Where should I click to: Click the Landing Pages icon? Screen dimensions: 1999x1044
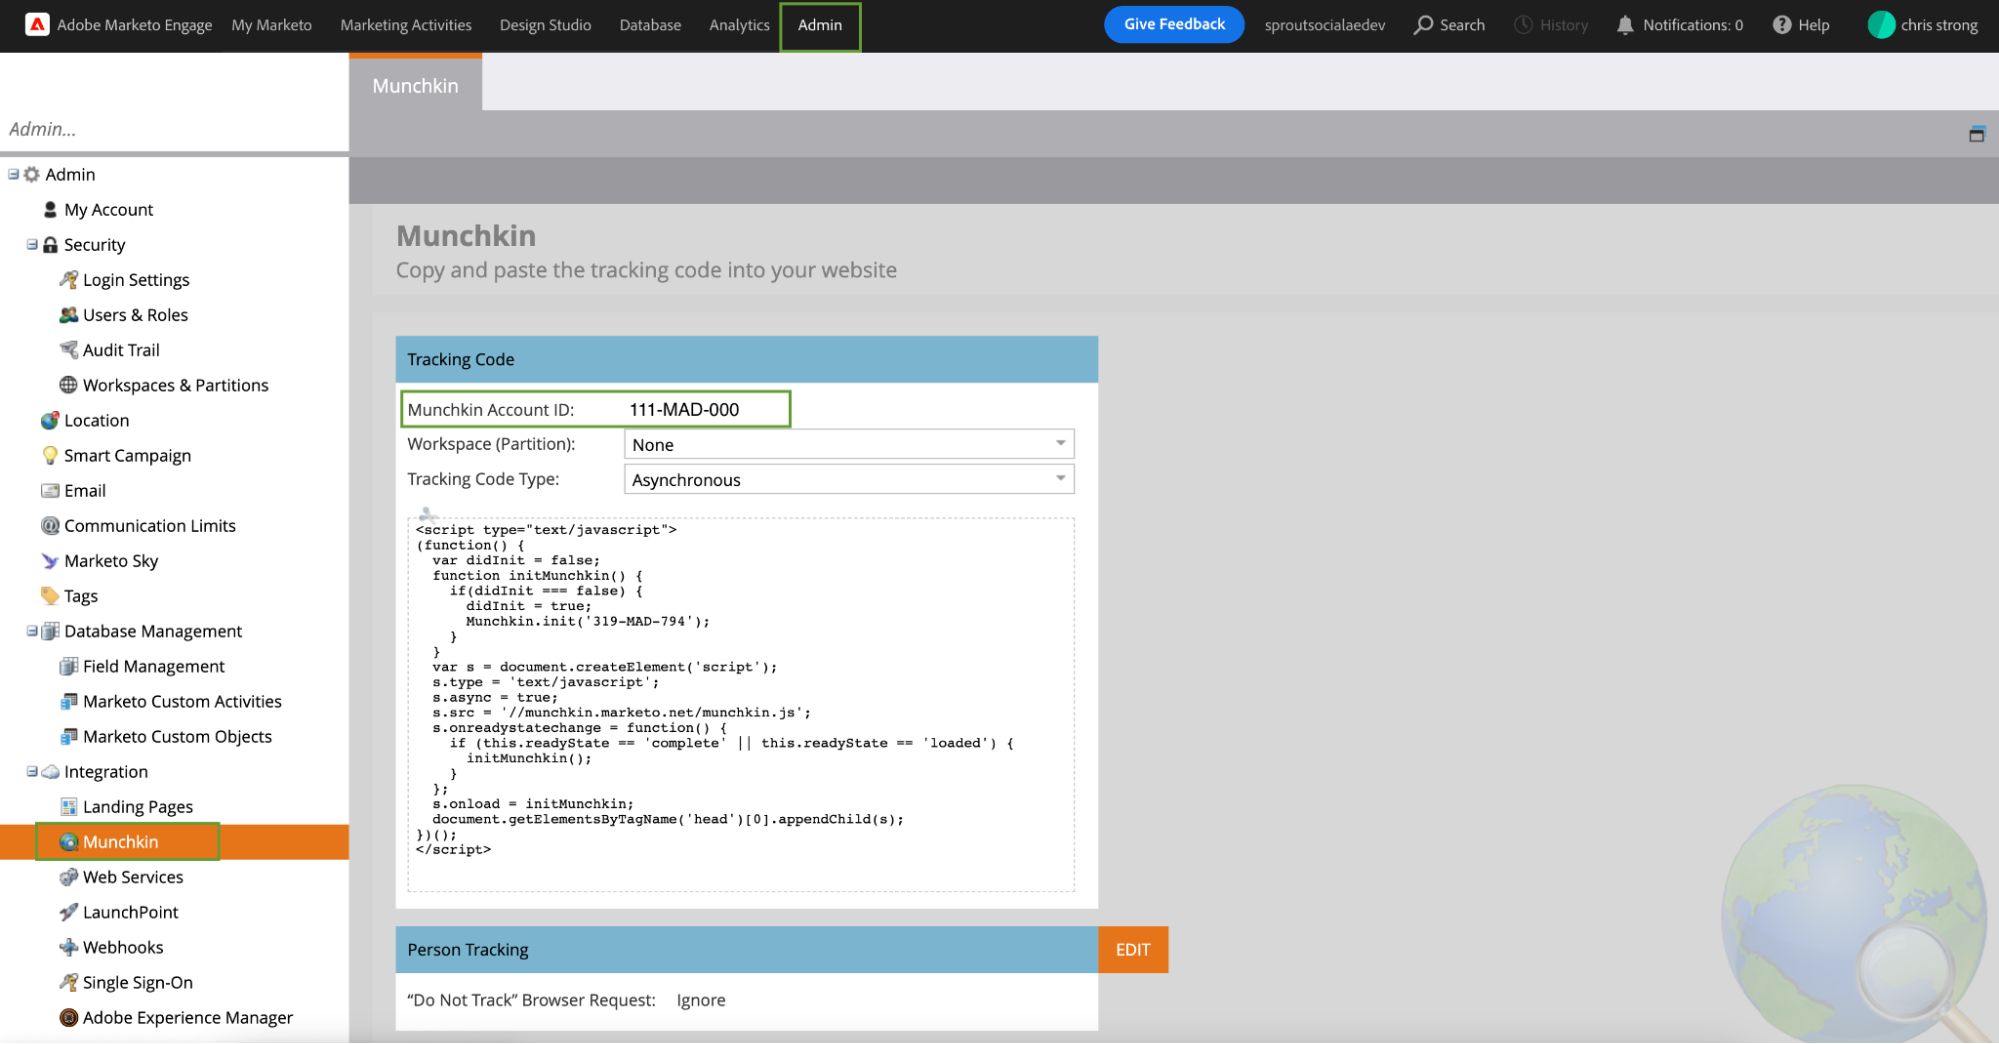(68, 806)
